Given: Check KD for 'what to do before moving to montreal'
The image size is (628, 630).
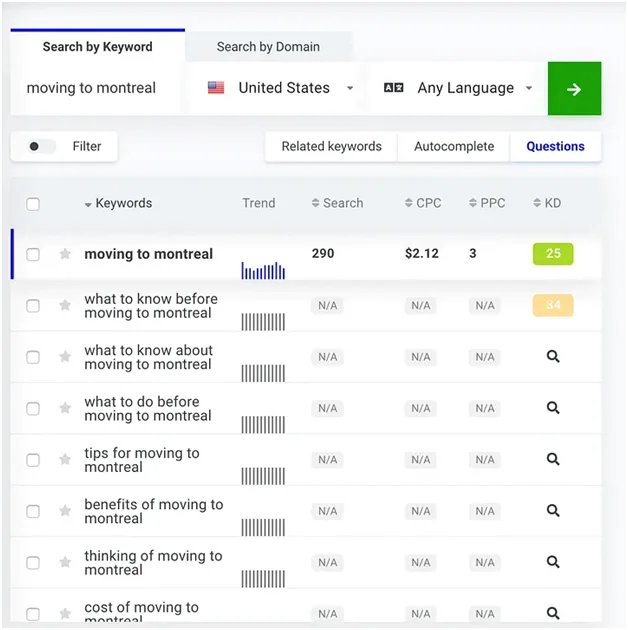Looking at the screenshot, I should point(553,408).
